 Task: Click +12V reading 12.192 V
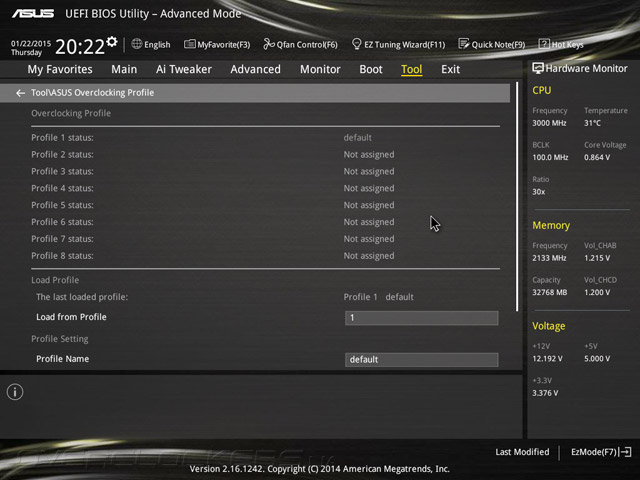click(x=547, y=359)
